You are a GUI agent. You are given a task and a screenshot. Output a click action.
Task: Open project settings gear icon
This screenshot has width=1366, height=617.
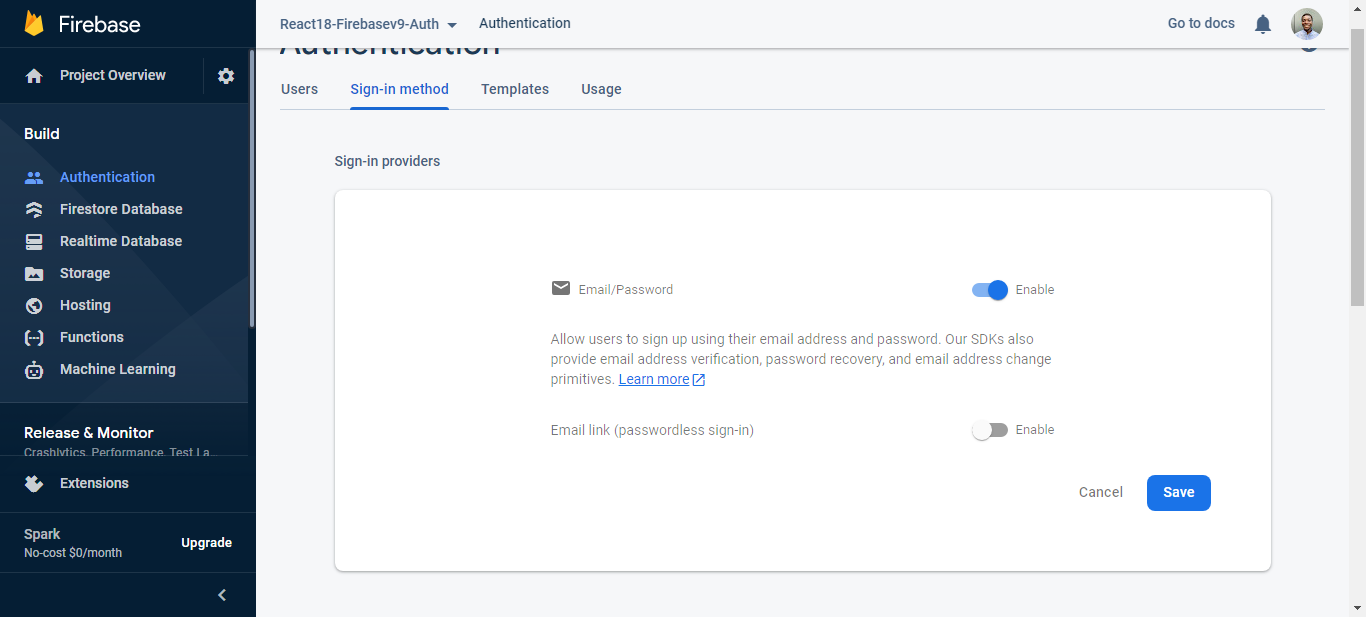226,76
